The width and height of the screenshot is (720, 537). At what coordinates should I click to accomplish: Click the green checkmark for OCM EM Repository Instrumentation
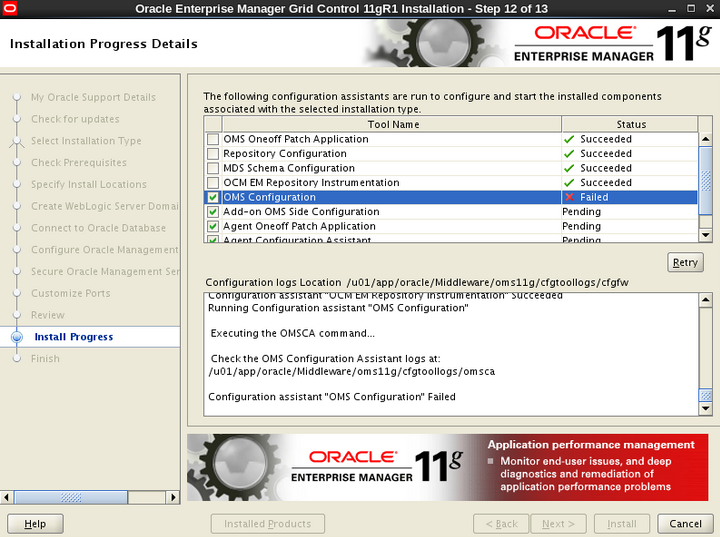coord(569,183)
